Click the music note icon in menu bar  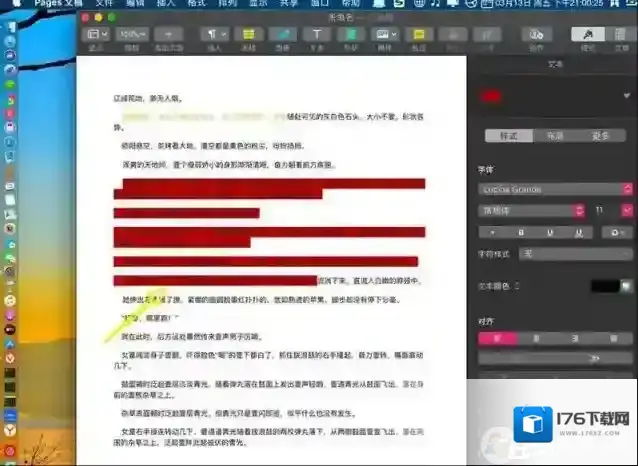click(x=435, y=4)
